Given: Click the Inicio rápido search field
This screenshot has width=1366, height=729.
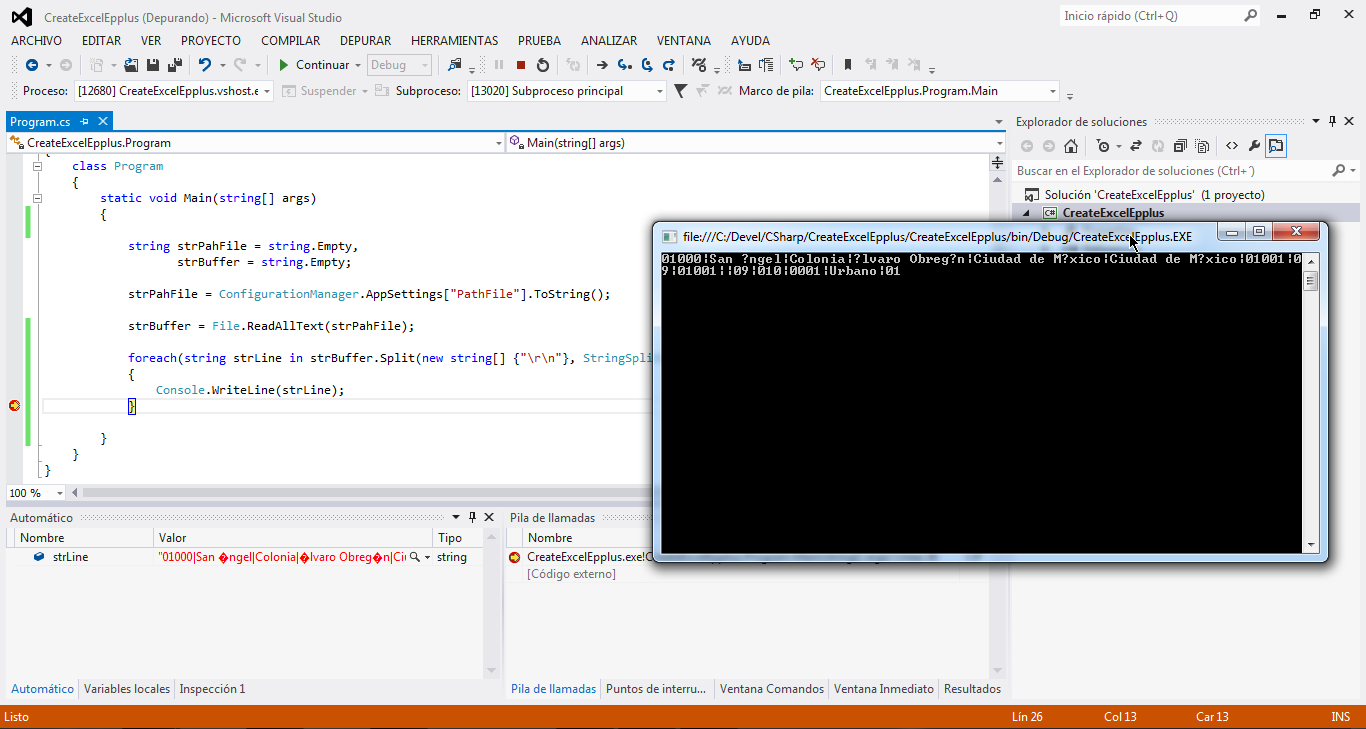Looking at the screenshot, I should [x=1150, y=16].
